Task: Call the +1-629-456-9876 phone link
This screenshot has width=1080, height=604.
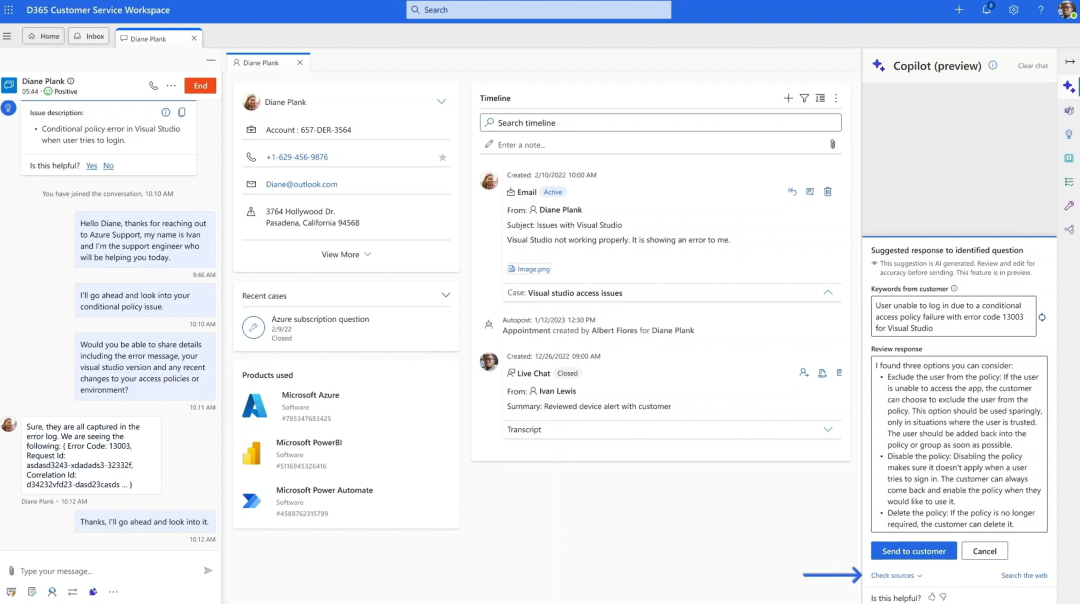Action: pyautogui.click(x=297, y=157)
